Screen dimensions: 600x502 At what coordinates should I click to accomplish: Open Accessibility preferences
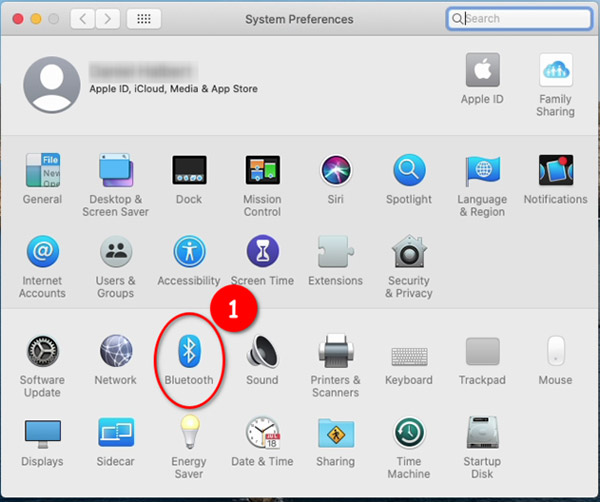(x=189, y=253)
